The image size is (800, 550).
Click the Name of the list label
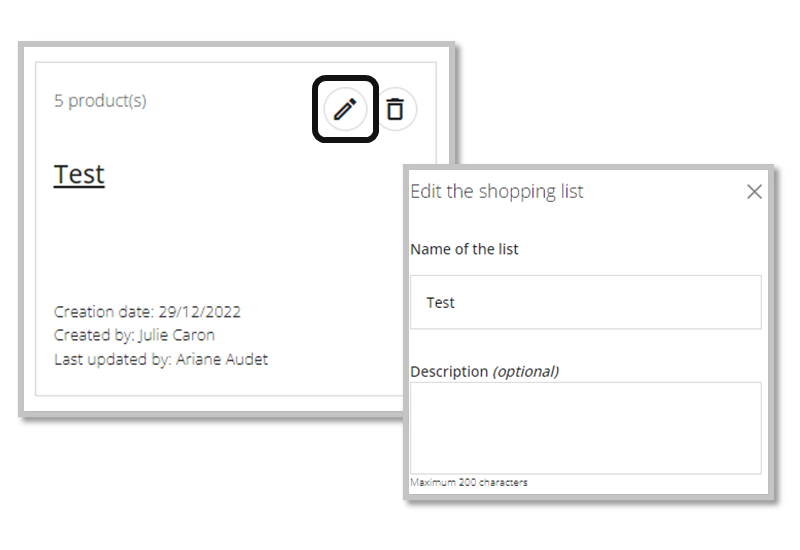[464, 249]
